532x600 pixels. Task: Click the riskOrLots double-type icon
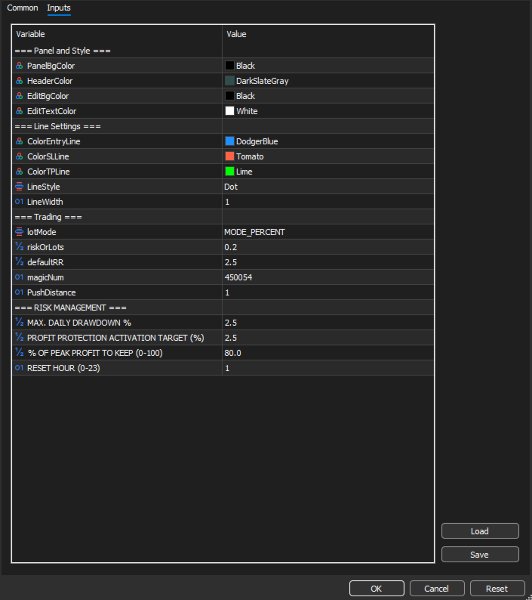(19, 247)
